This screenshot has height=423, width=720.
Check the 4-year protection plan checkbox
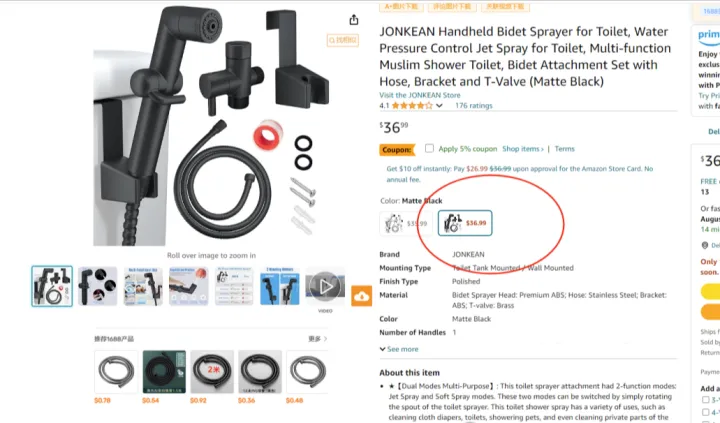point(706,412)
